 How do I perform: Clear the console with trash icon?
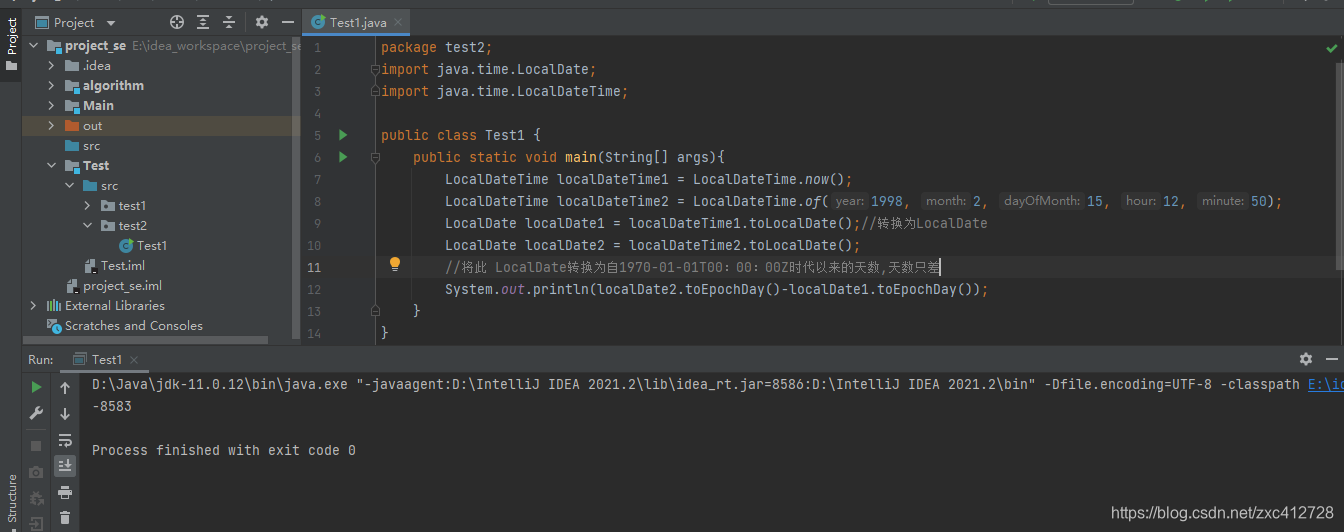point(65,518)
